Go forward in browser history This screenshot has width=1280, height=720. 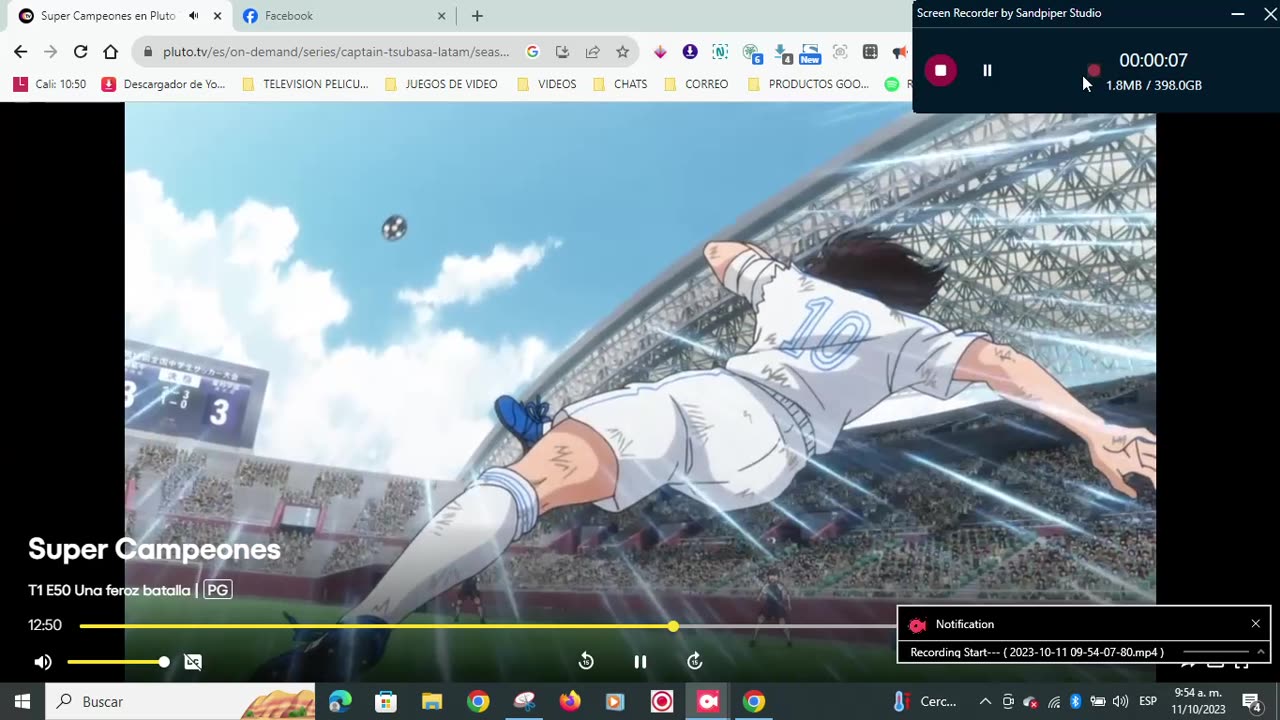coord(51,52)
